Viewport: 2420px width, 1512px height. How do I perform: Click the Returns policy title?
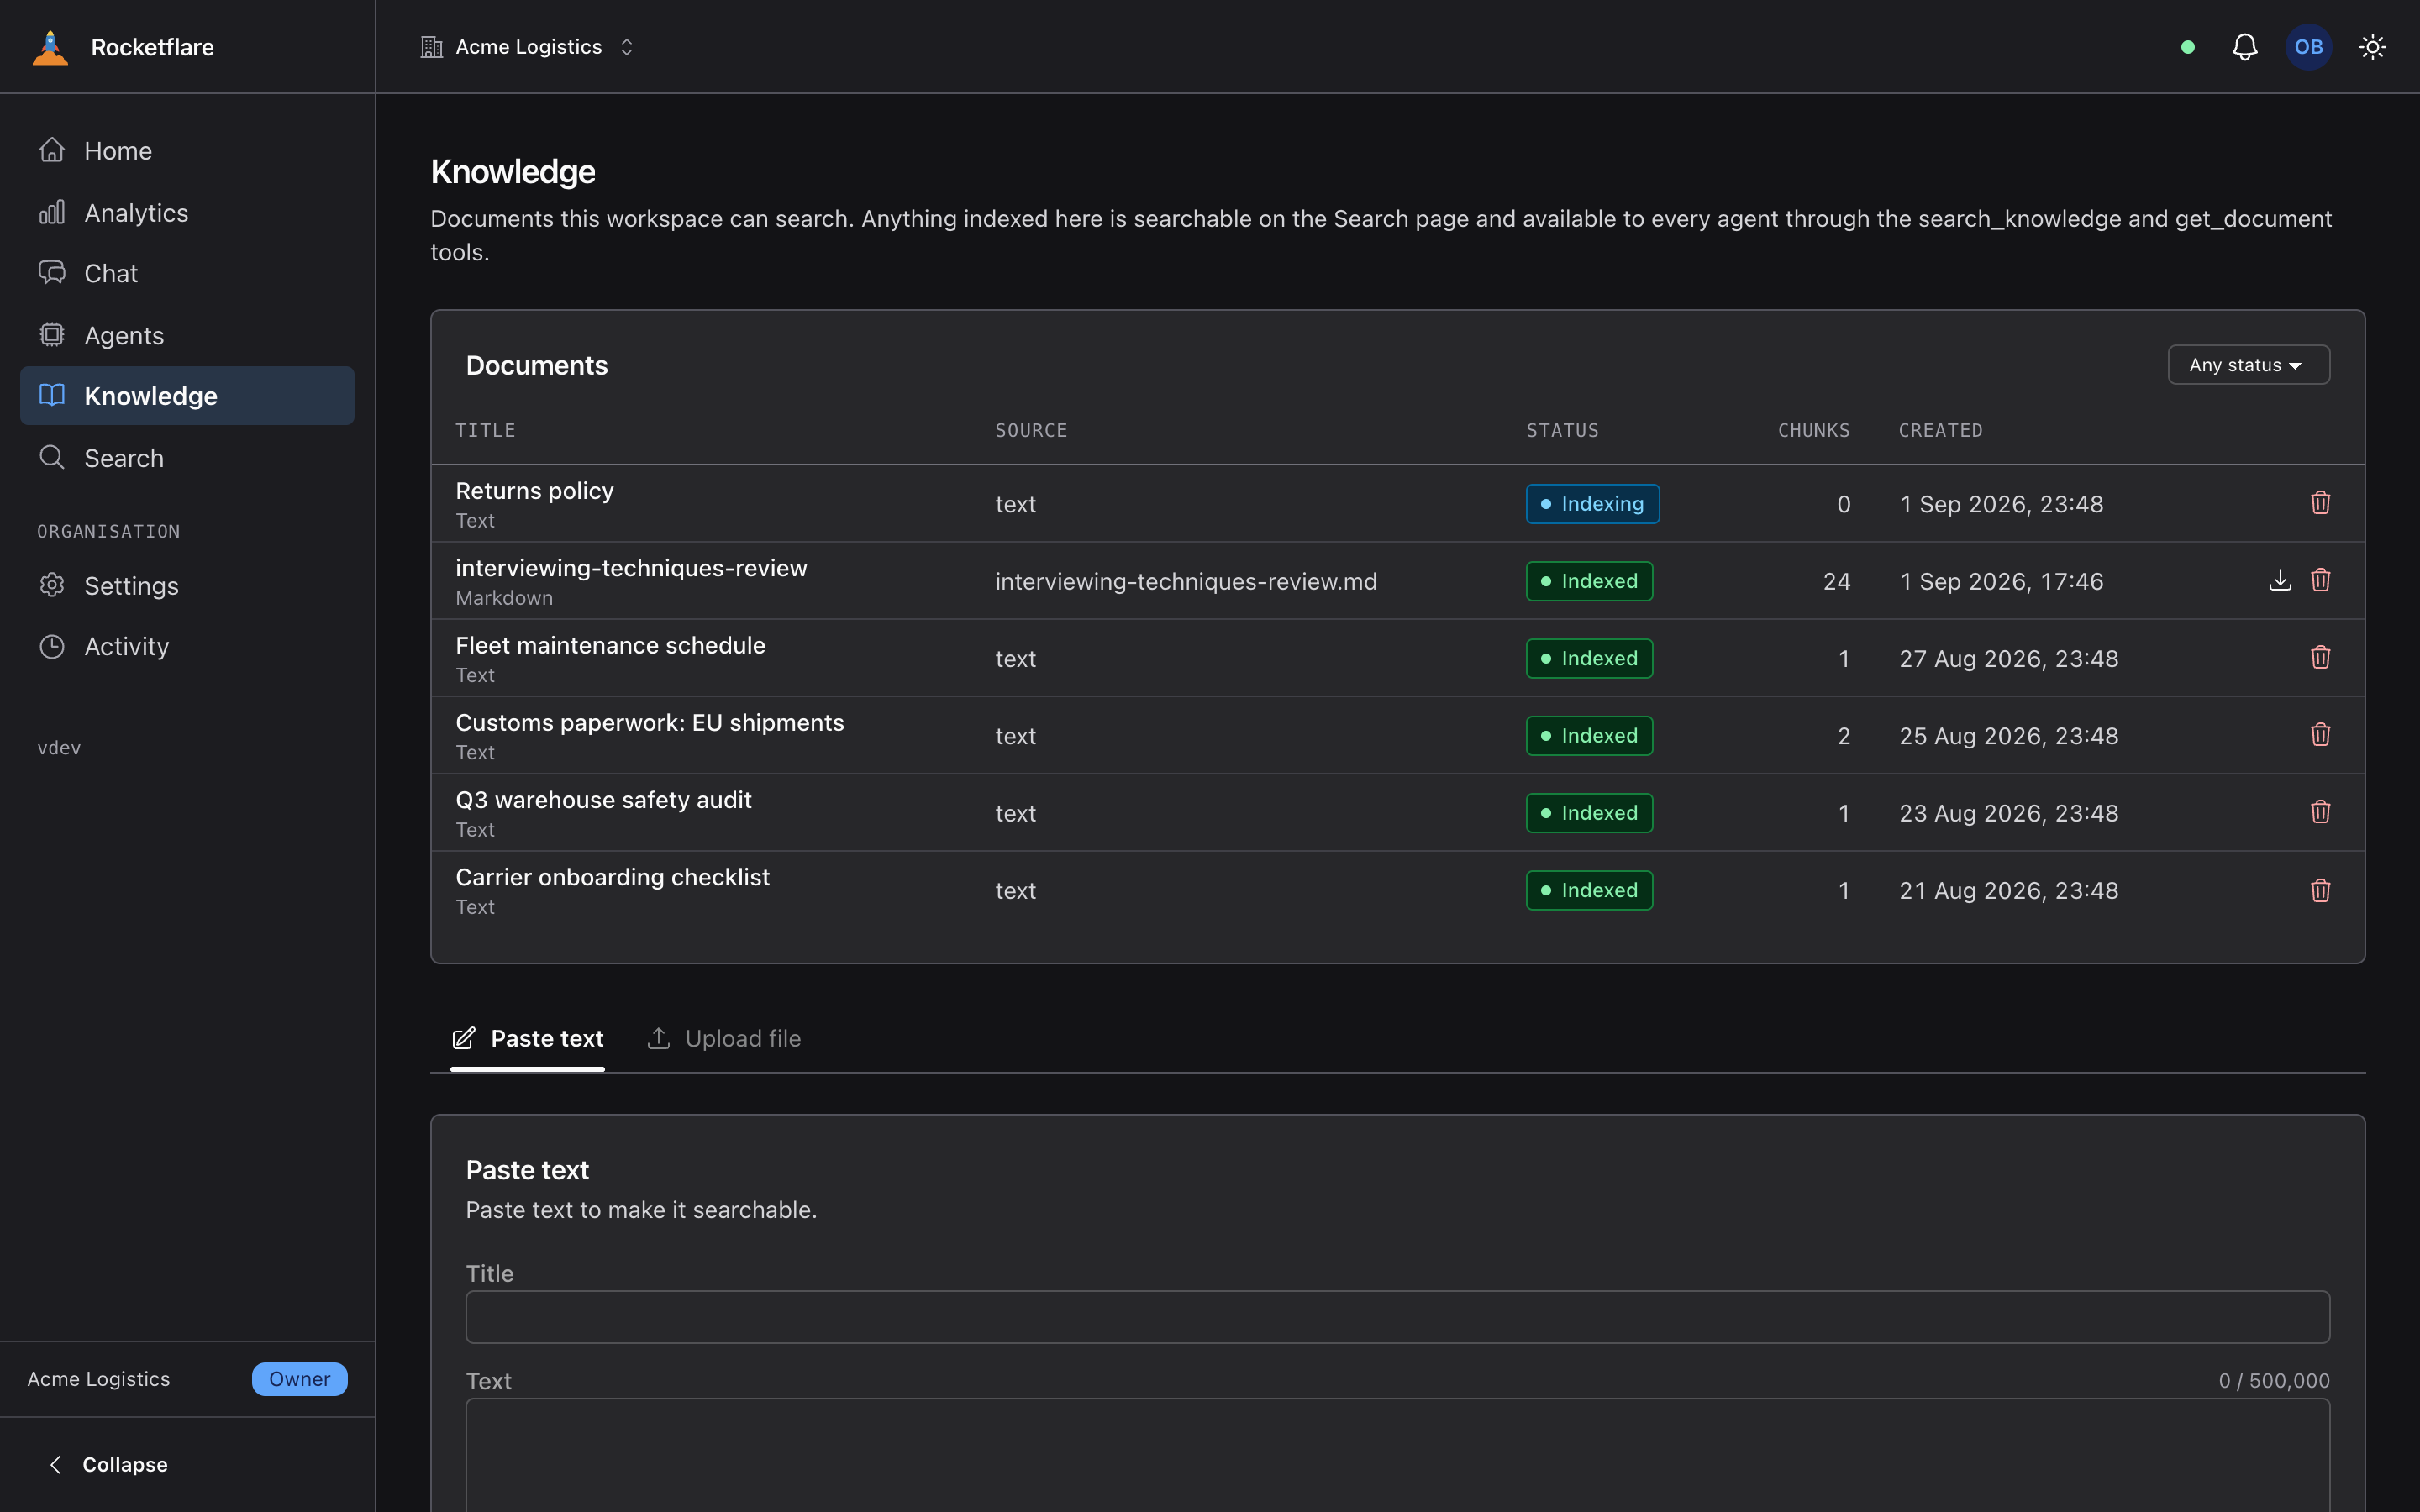(x=534, y=490)
